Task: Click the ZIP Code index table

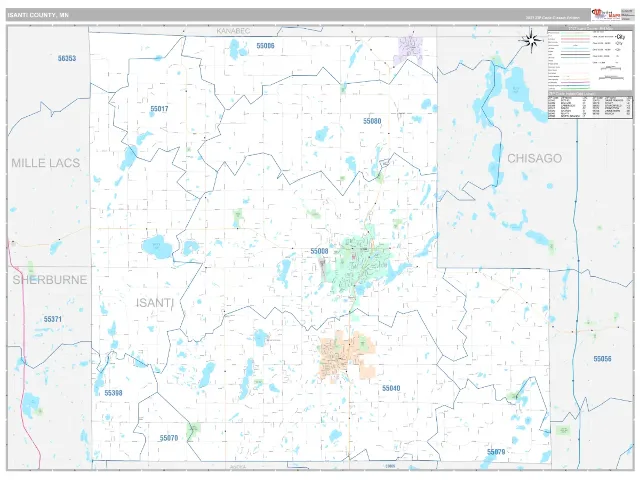Action: tap(590, 106)
